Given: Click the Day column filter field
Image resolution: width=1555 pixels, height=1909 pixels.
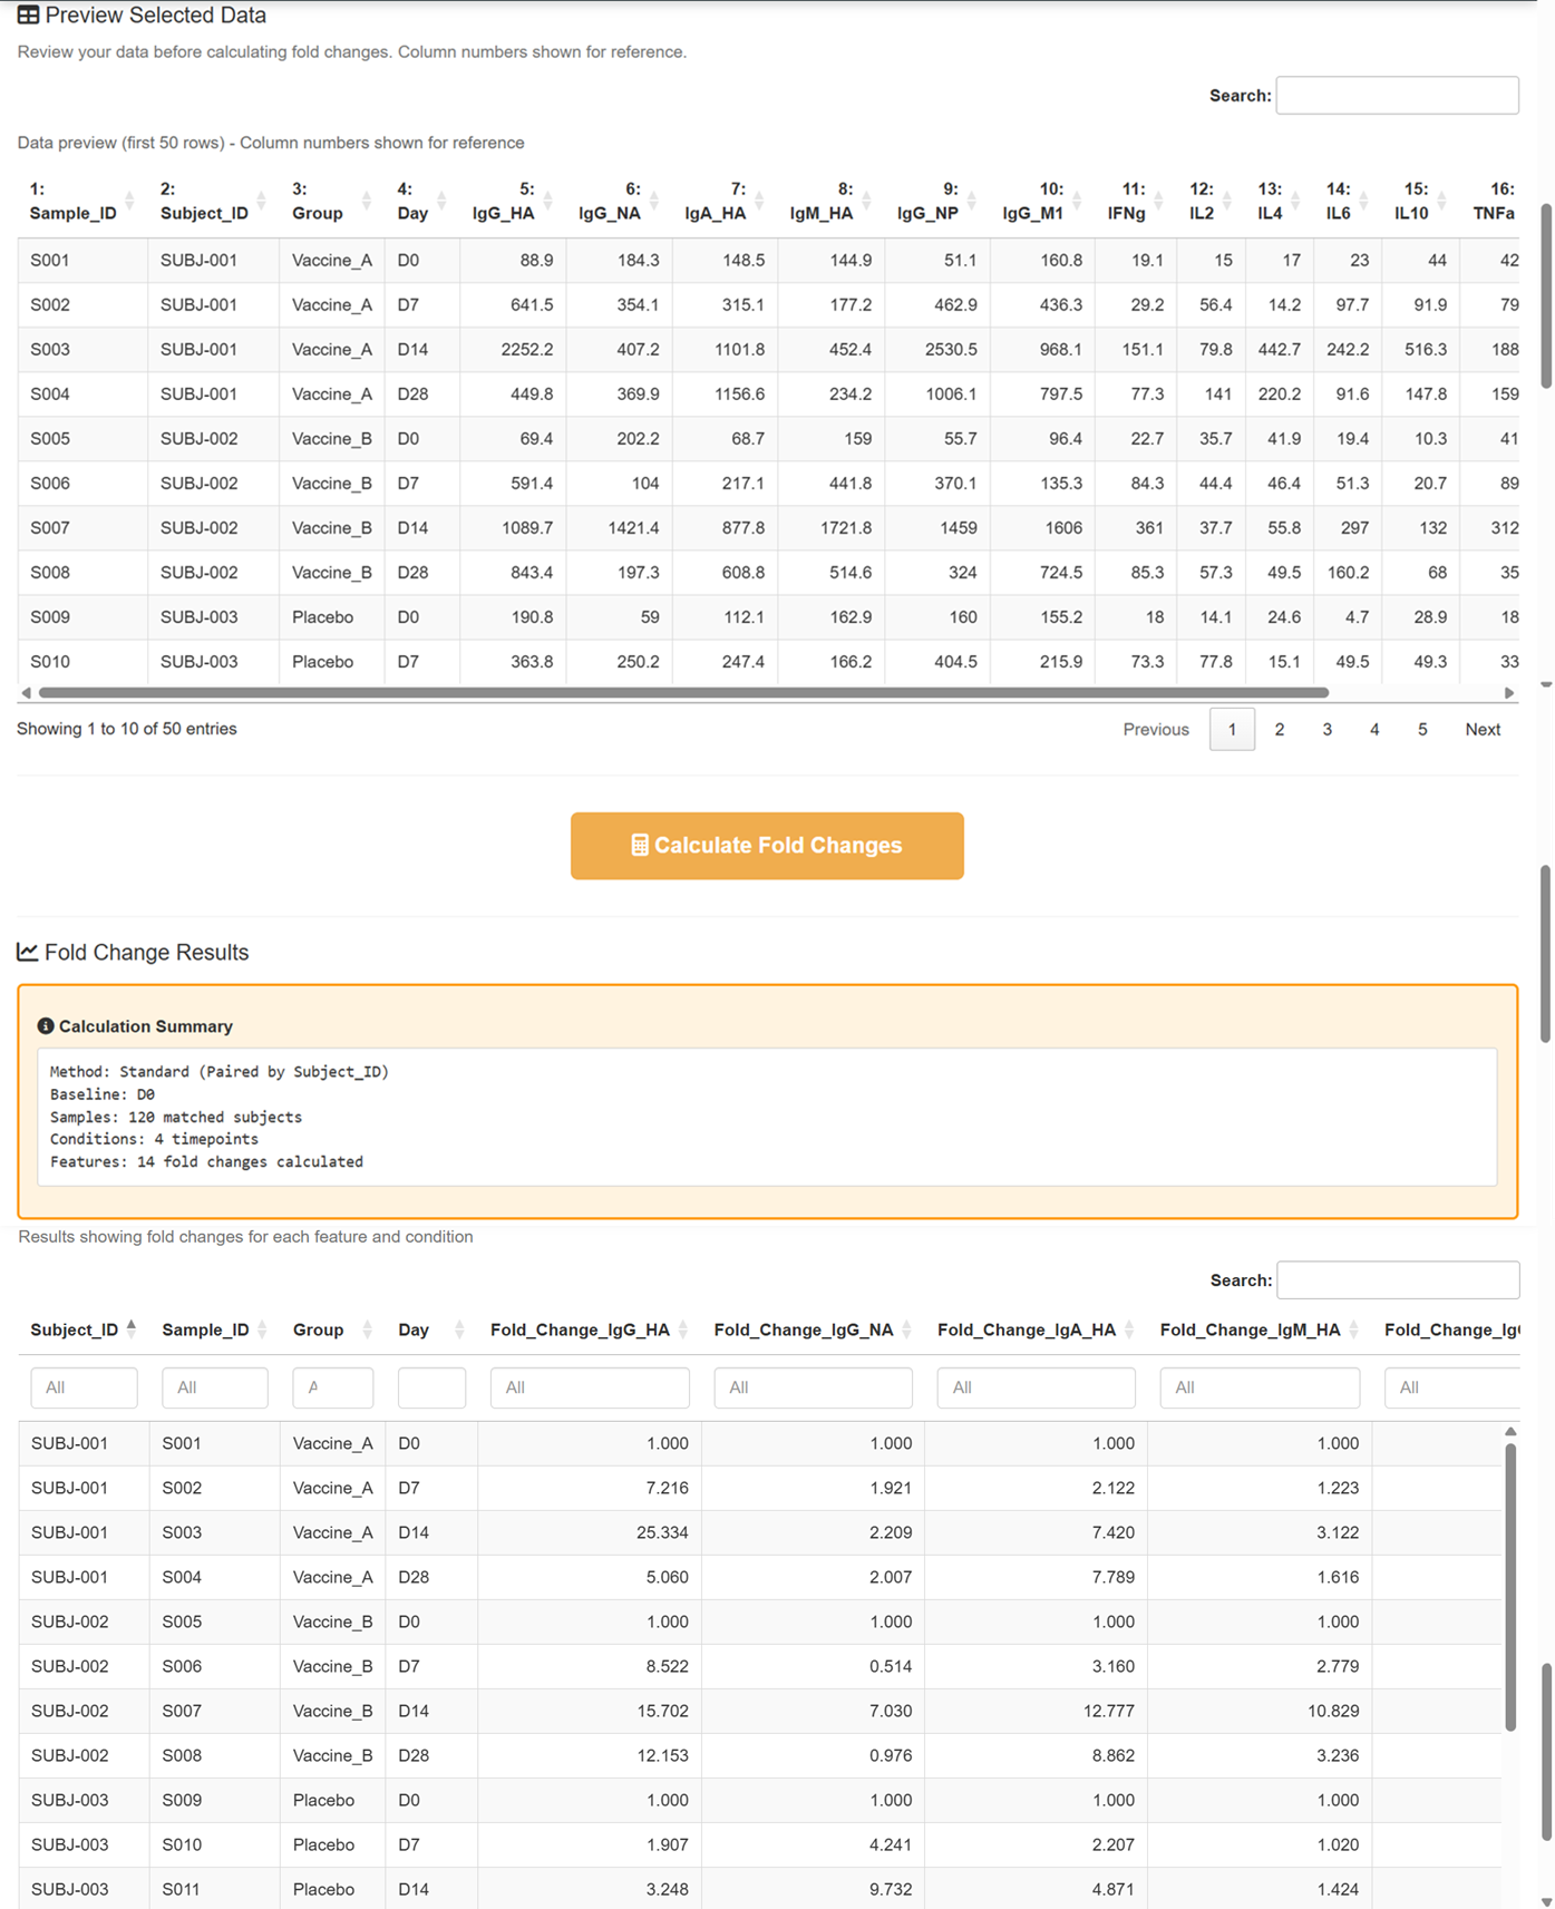Looking at the screenshot, I should [x=432, y=1387].
